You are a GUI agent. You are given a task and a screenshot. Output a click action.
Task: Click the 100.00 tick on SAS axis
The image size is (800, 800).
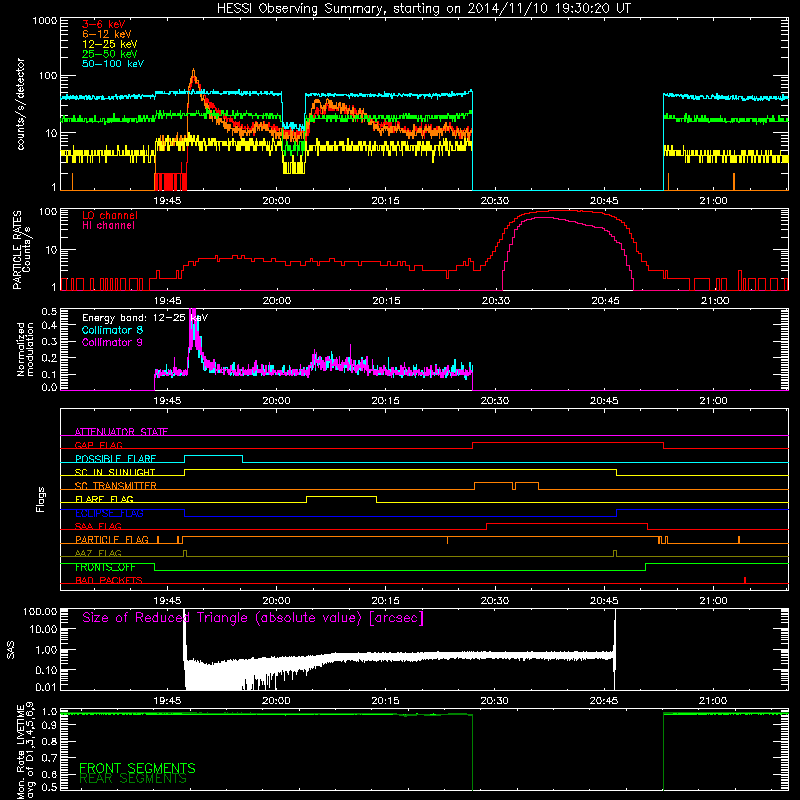pos(40,612)
